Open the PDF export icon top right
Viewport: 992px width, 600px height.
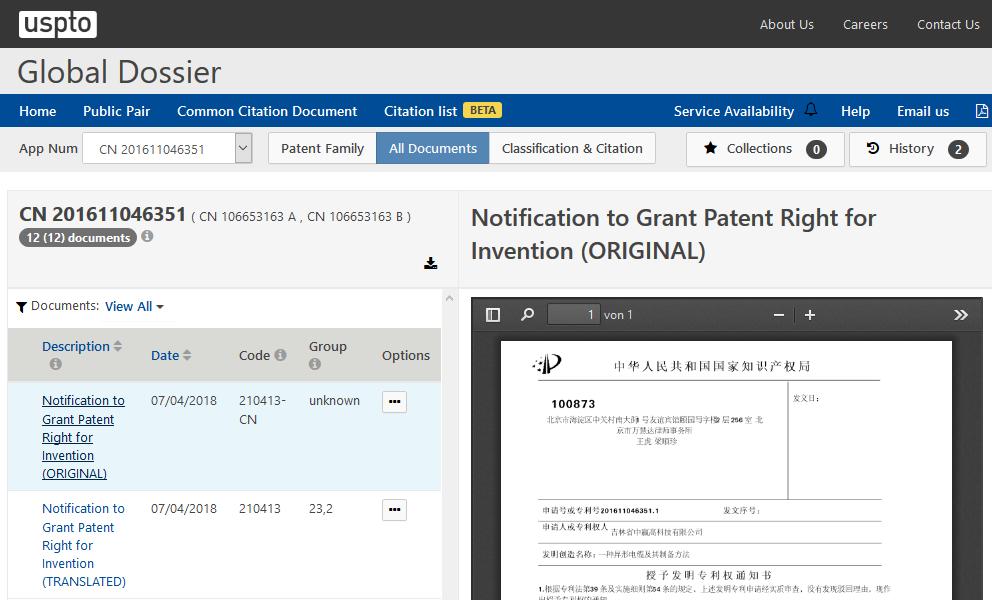(981, 110)
